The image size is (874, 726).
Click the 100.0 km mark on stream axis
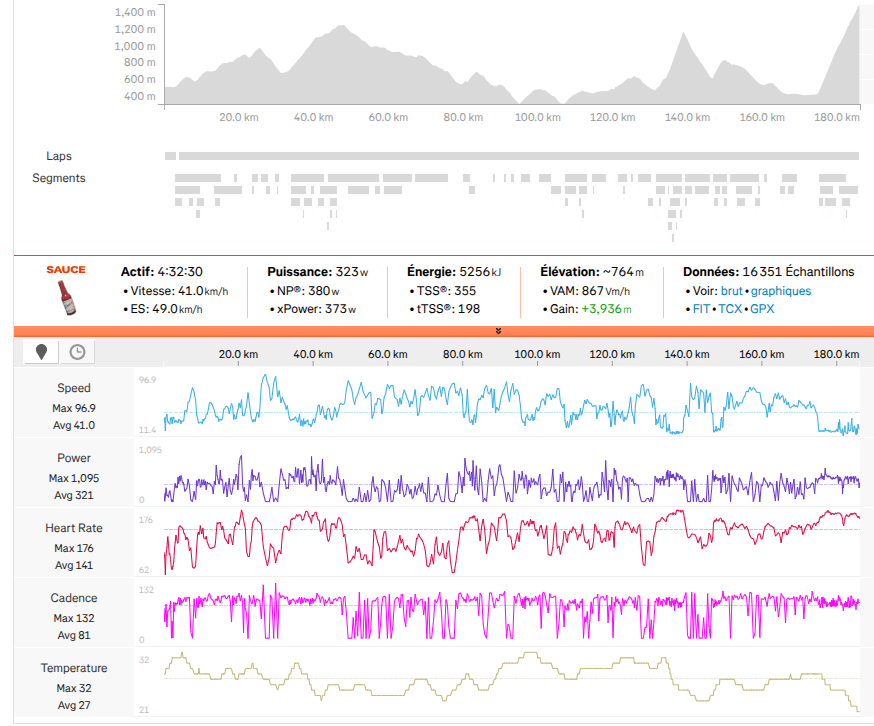(x=537, y=354)
